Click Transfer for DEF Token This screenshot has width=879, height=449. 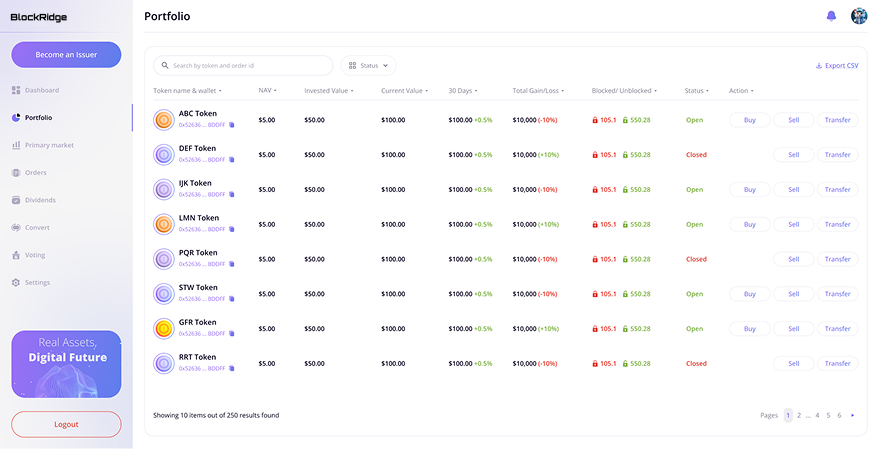(x=837, y=155)
